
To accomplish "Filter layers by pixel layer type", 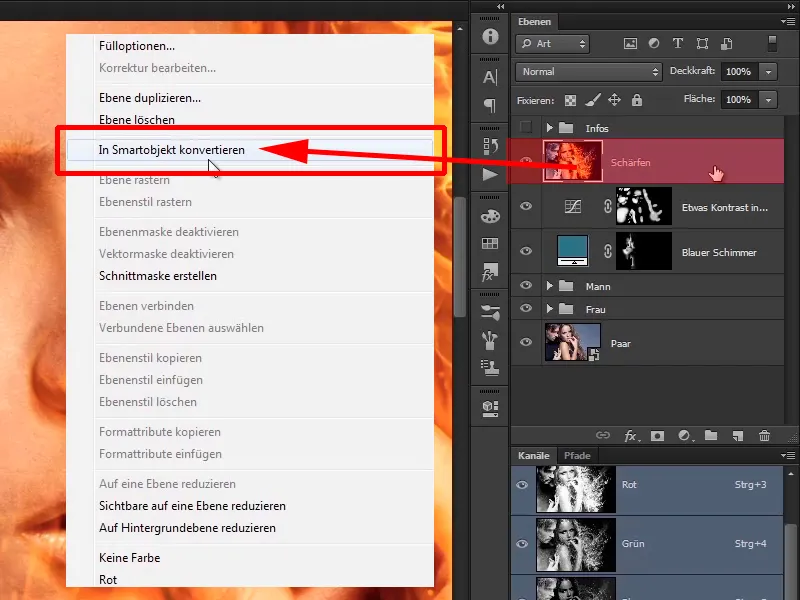I will tap(630, 44).
